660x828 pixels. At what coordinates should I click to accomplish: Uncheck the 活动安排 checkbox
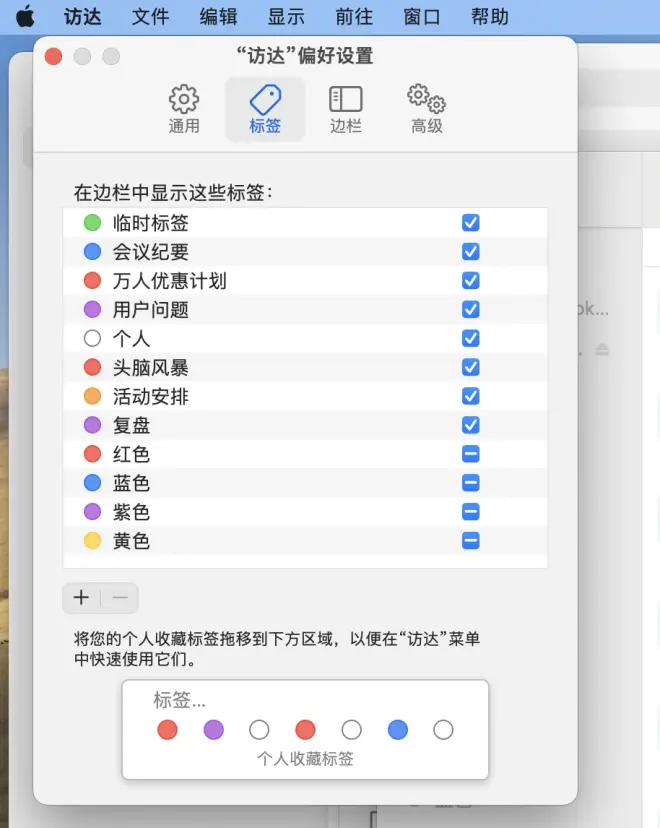click(x=470, y=396)
